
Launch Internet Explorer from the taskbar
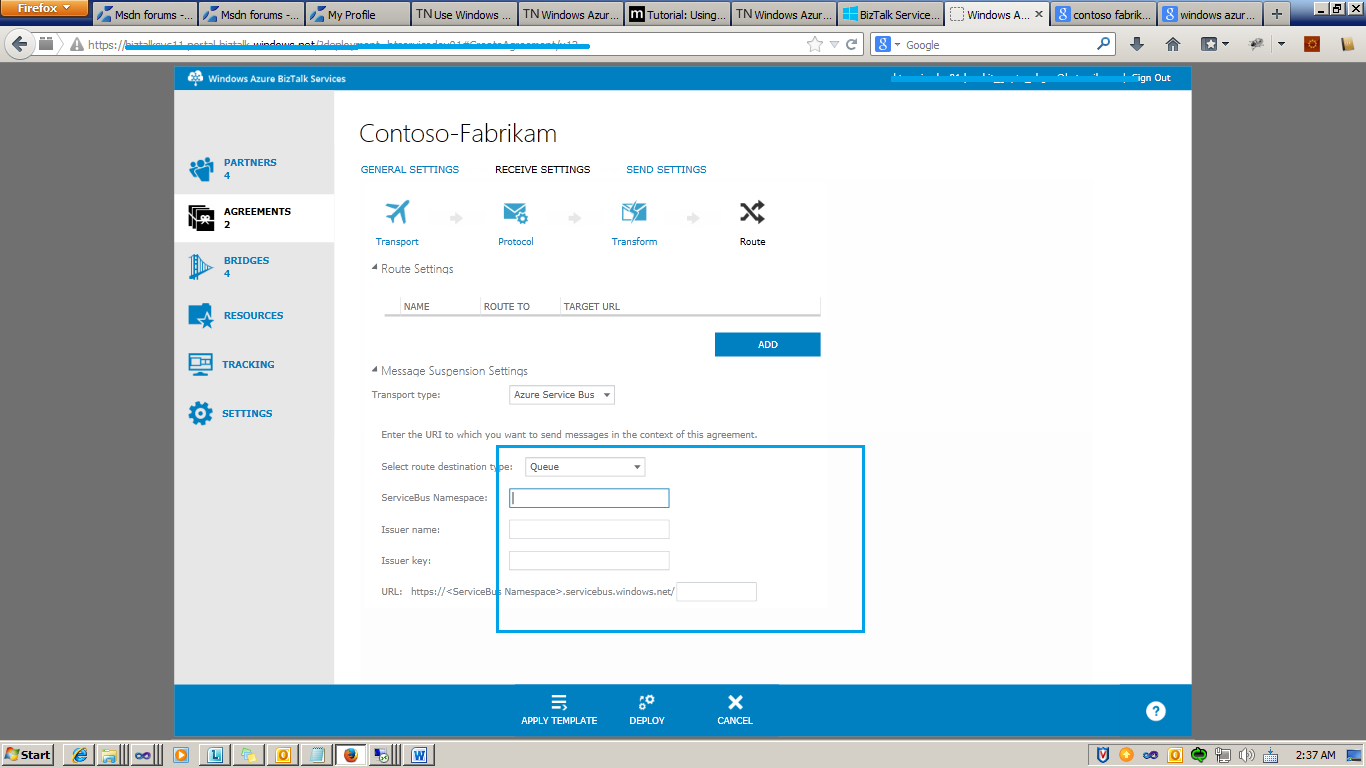pos(79,755)
